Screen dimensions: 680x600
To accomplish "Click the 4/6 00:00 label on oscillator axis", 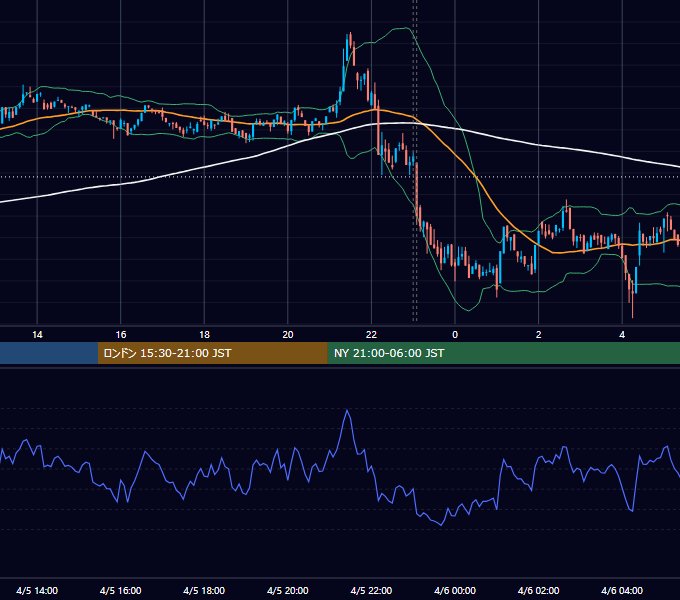I will tap(455, 590).
